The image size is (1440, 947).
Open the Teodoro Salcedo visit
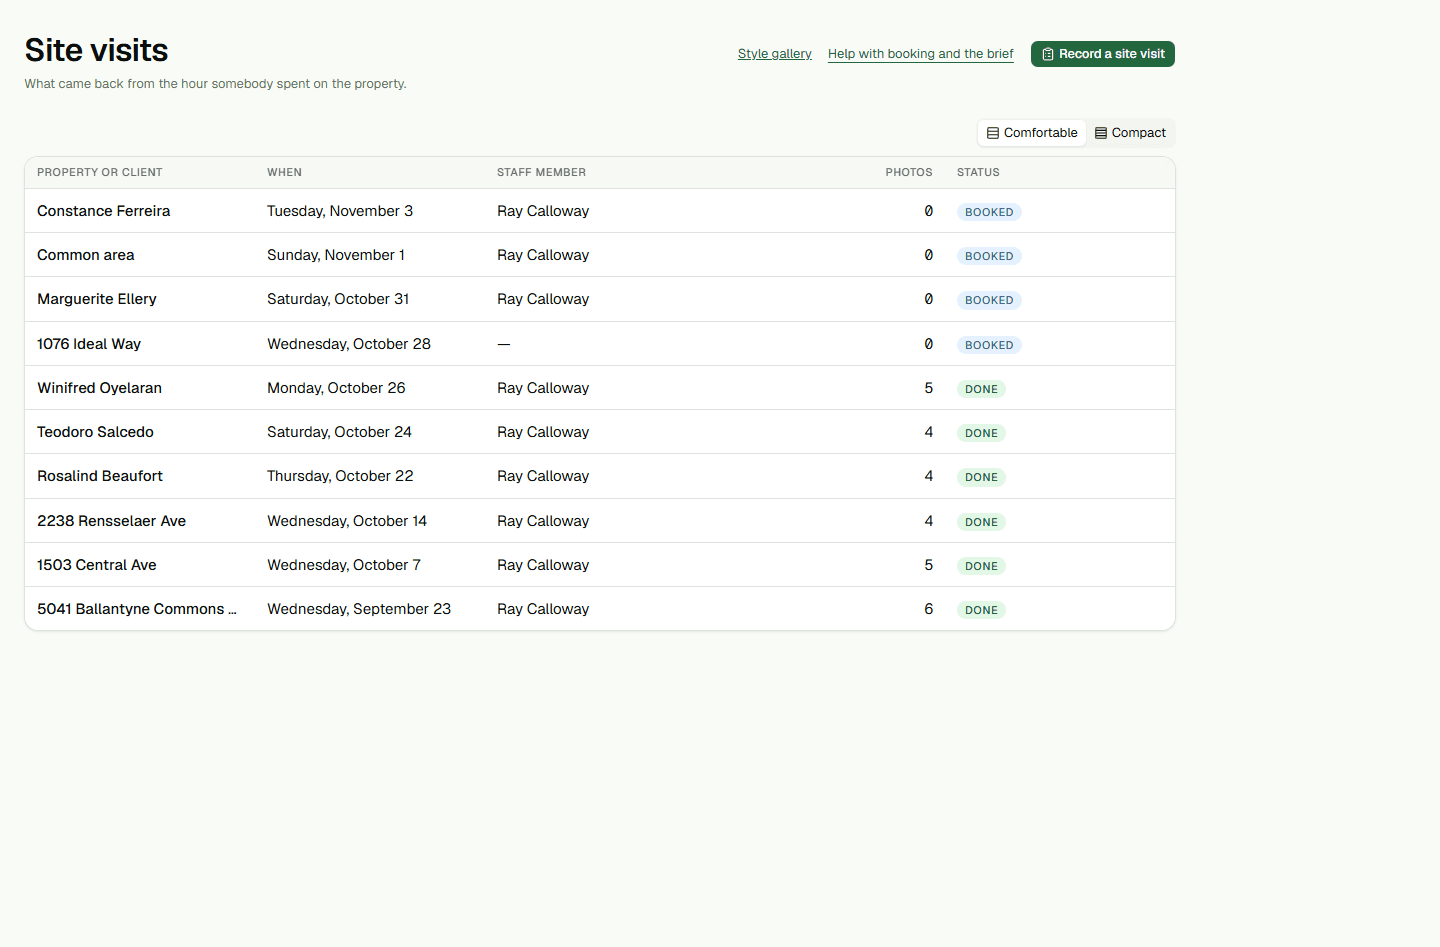pyautogui.click(x=600, y=432)
